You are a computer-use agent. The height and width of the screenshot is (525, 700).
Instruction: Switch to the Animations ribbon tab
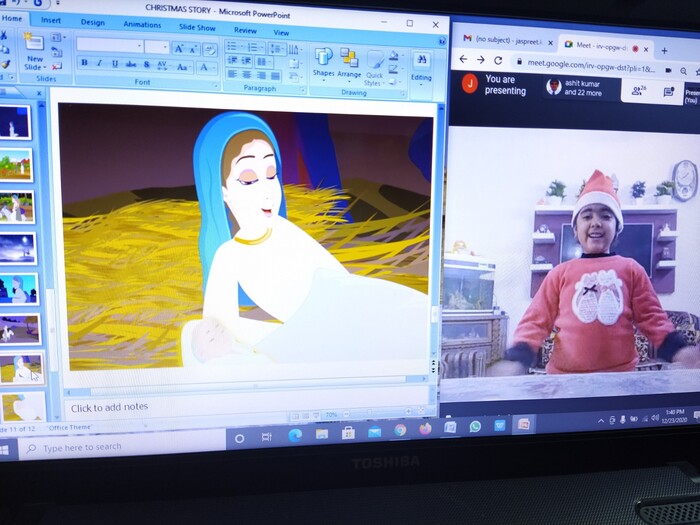click(142, 25)
